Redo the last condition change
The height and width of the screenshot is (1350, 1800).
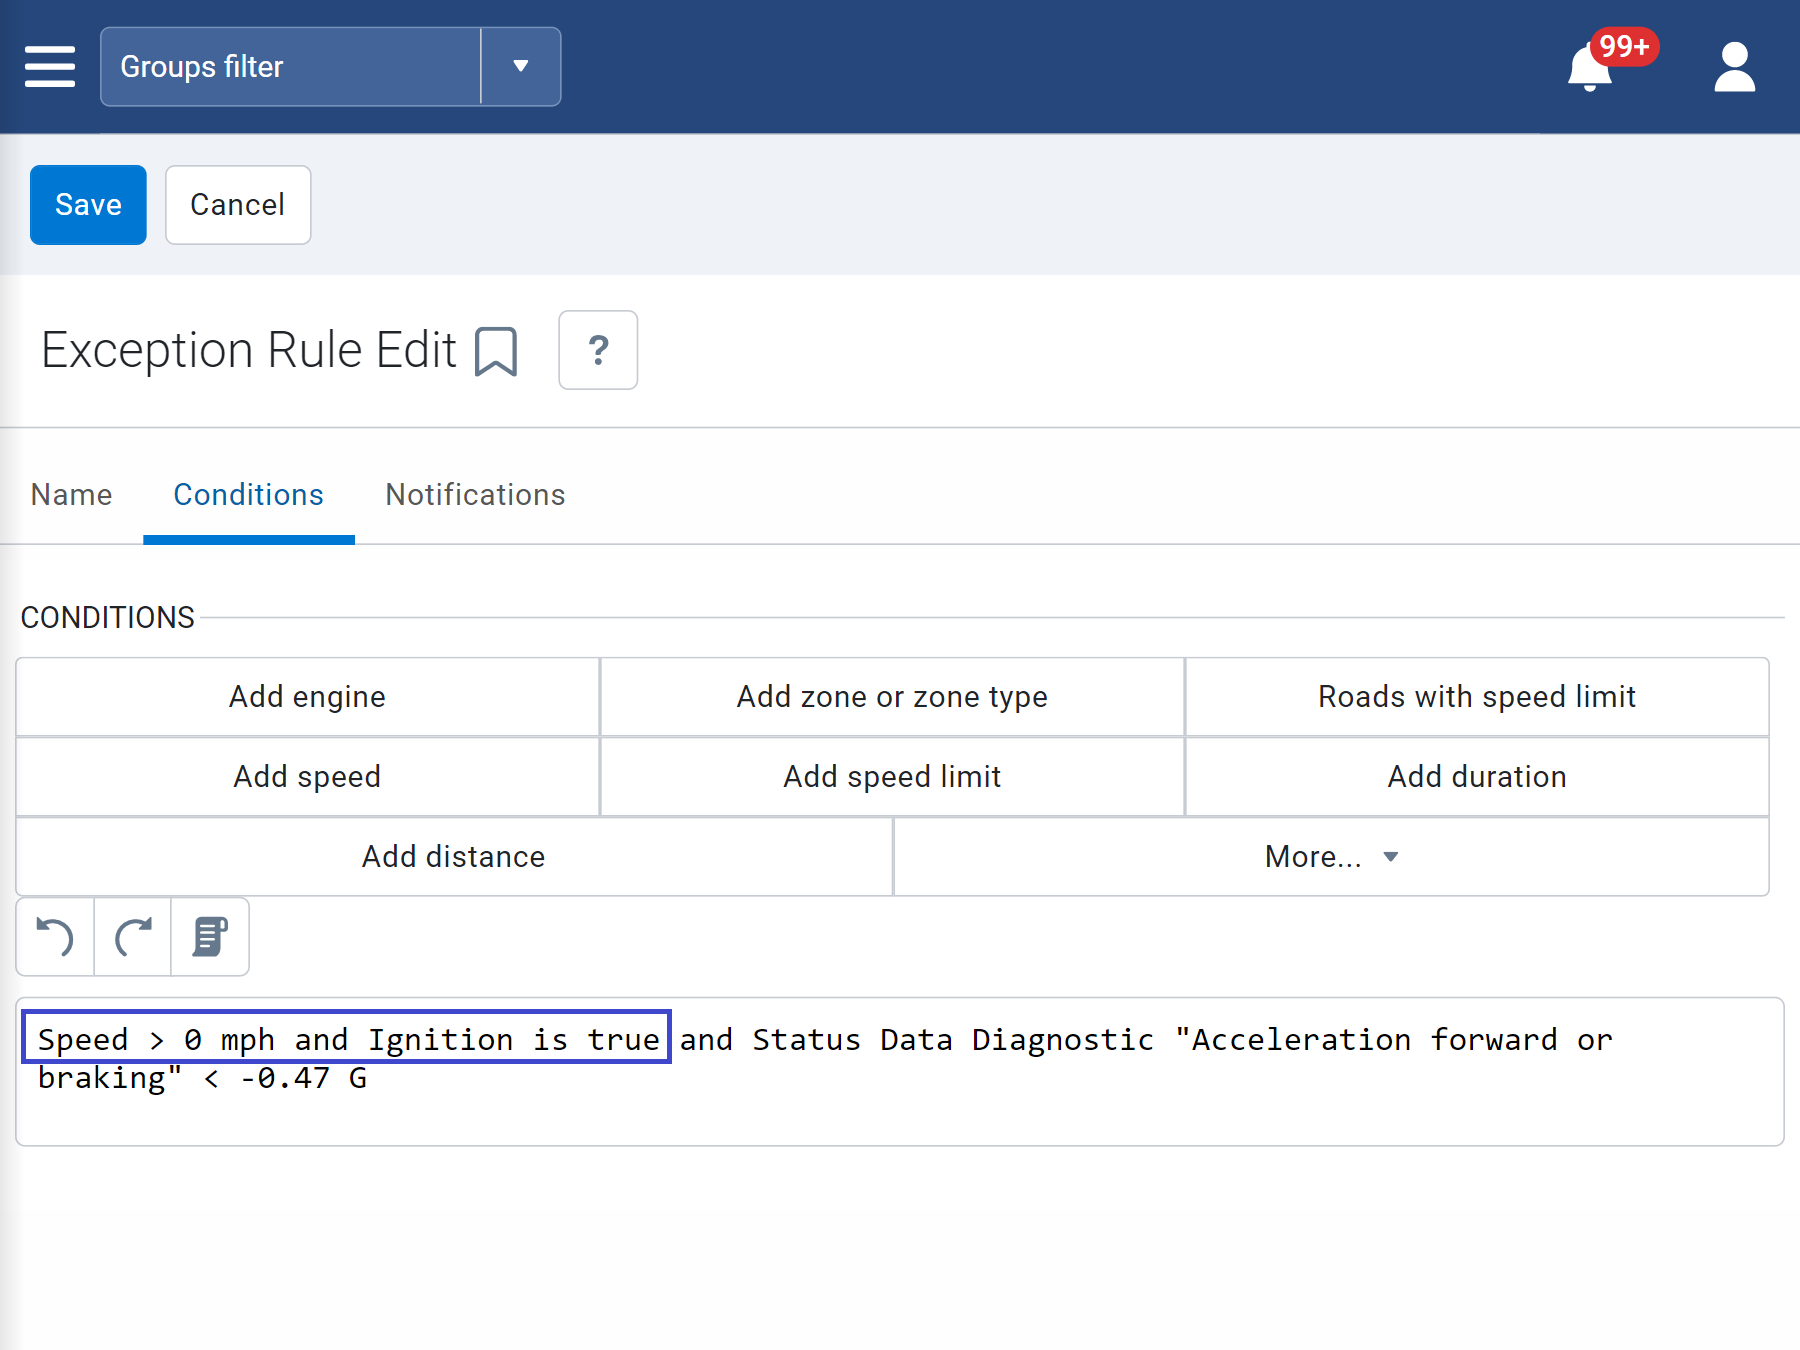click(132, 937)
